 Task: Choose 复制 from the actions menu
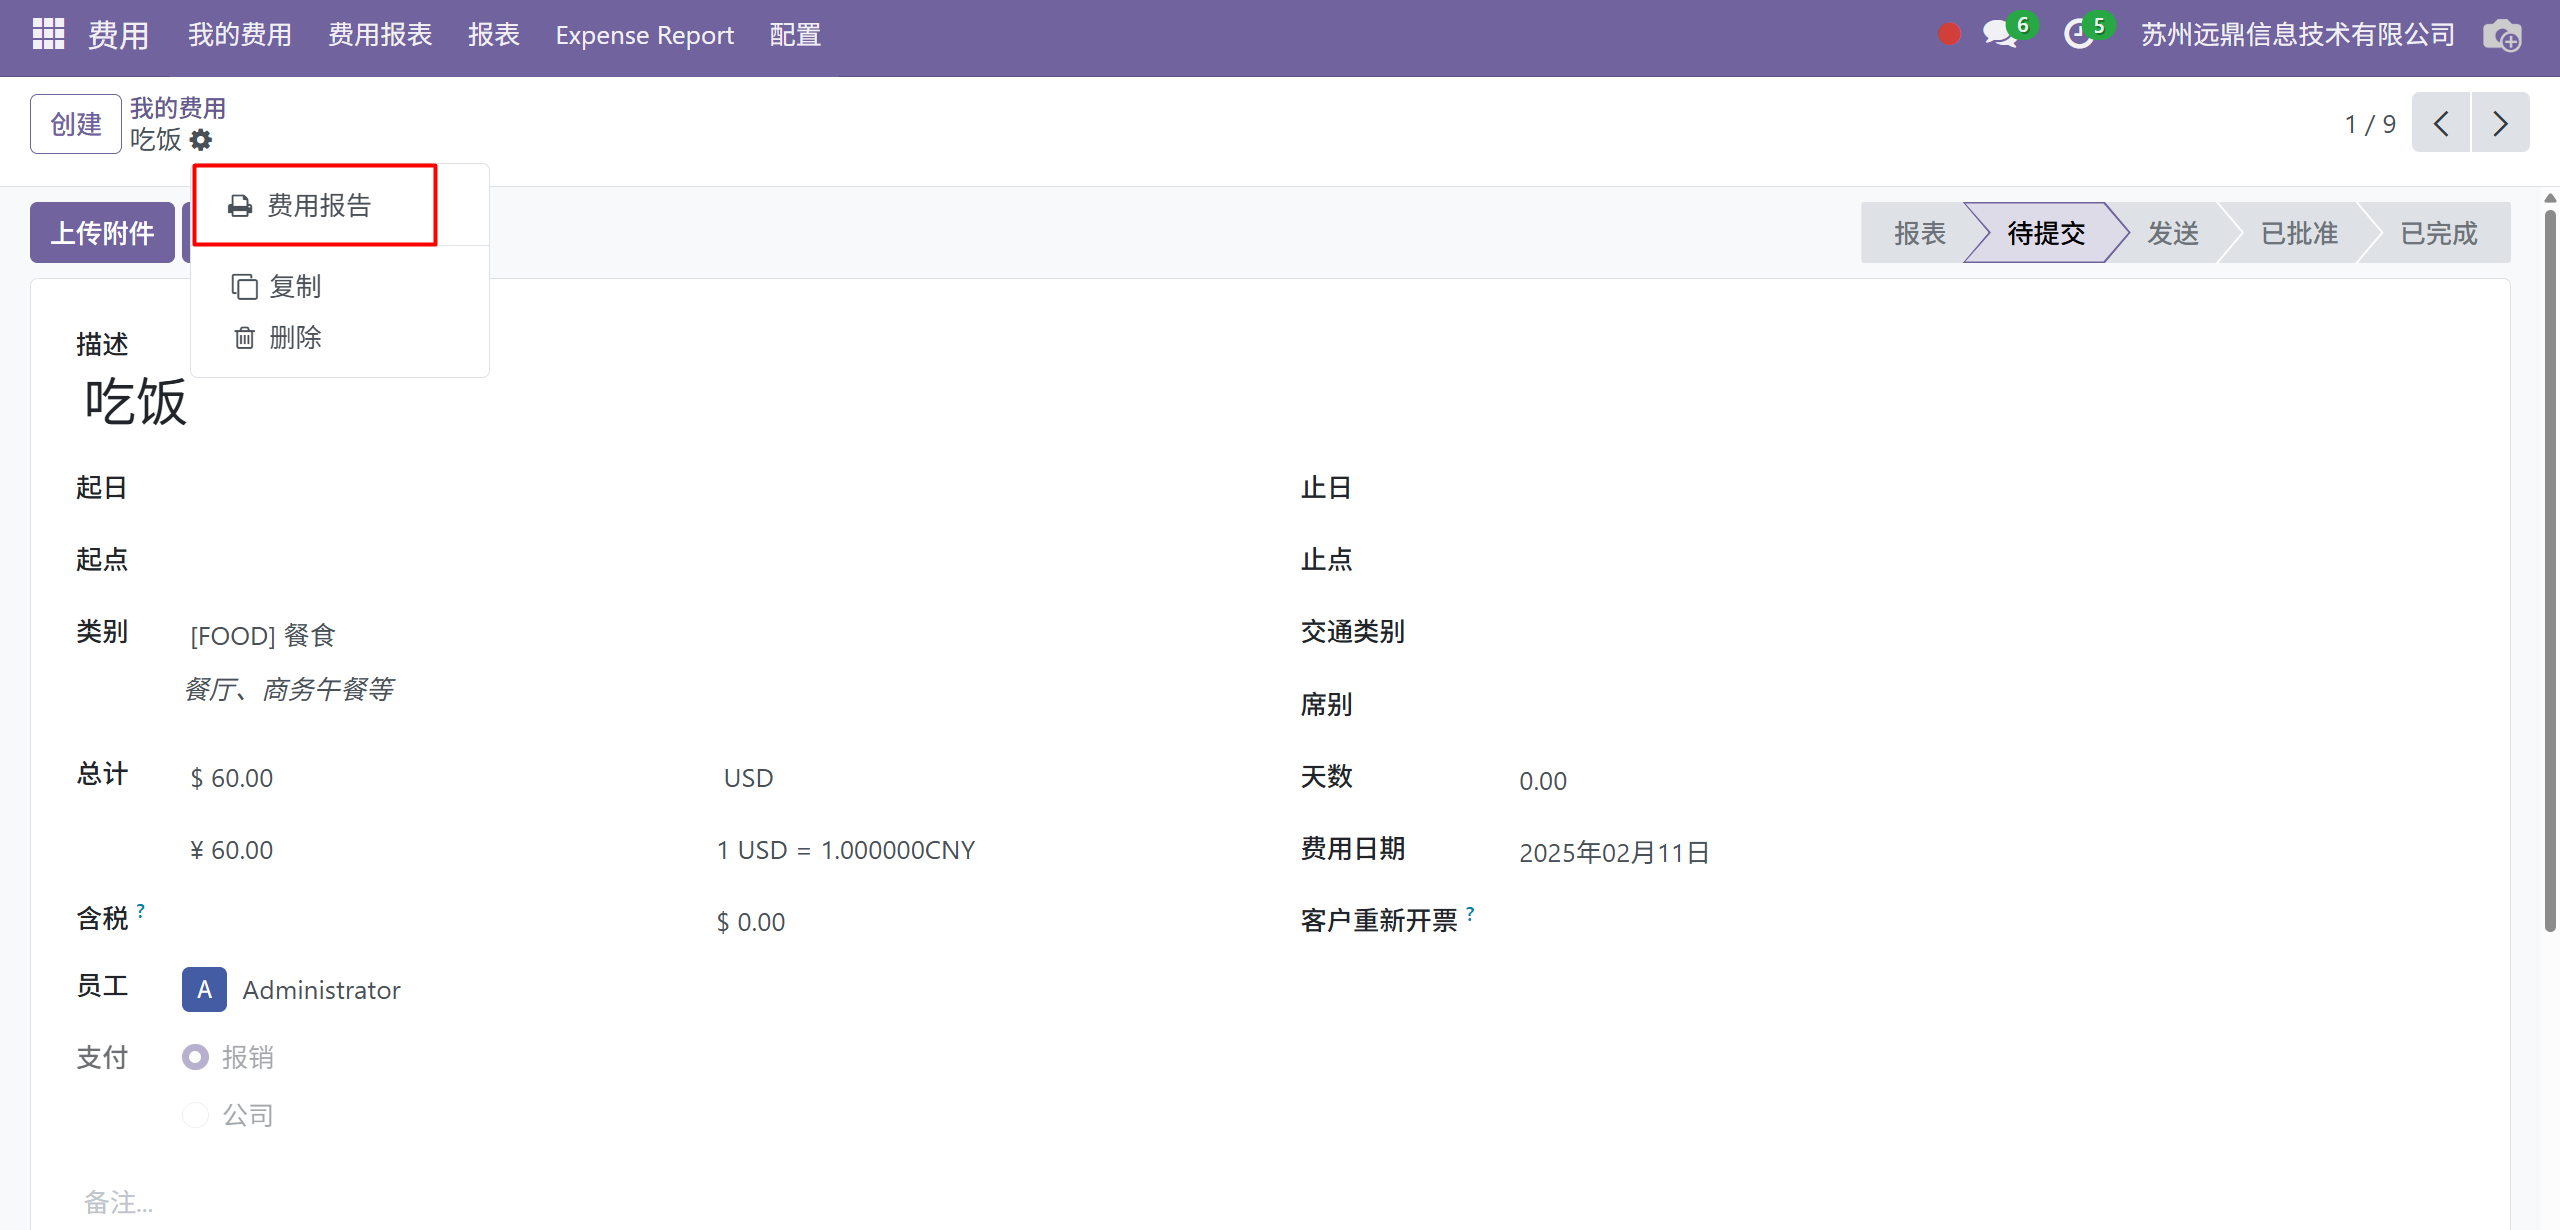tap(294, 287)
